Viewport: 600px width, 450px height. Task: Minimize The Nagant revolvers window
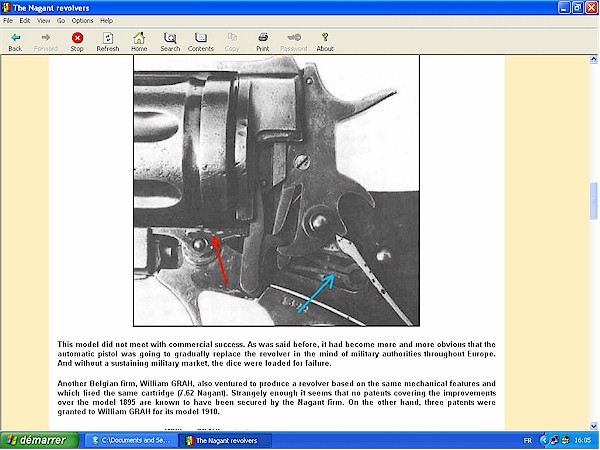point(564,8)
